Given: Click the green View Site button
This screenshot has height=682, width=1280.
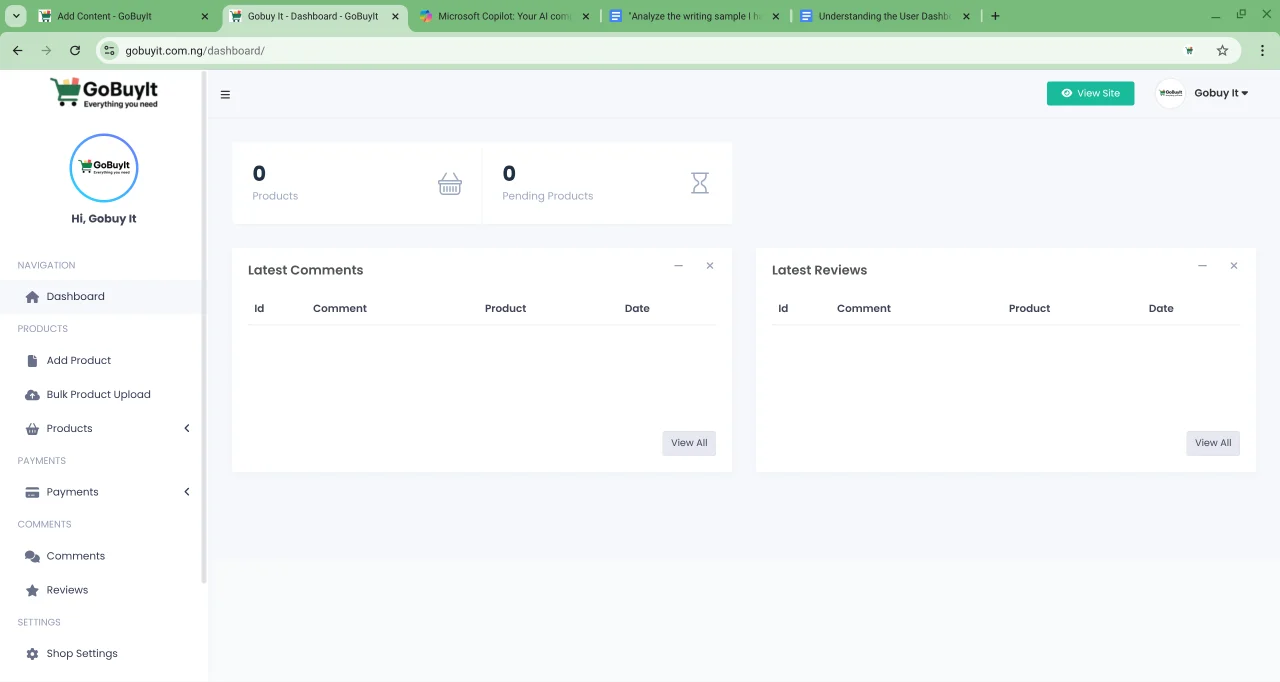Looking at the screenshot, I should click(x=1090, y=93).
